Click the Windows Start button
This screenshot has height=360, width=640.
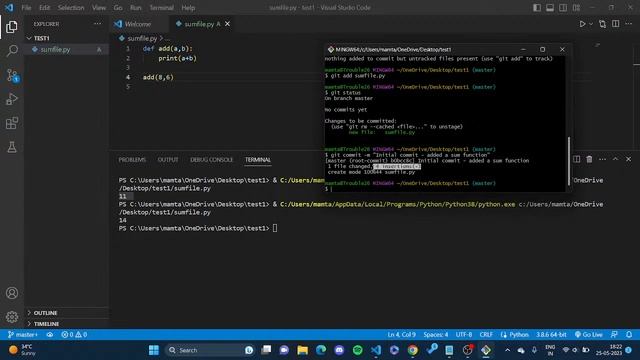[x=154, y=350]
